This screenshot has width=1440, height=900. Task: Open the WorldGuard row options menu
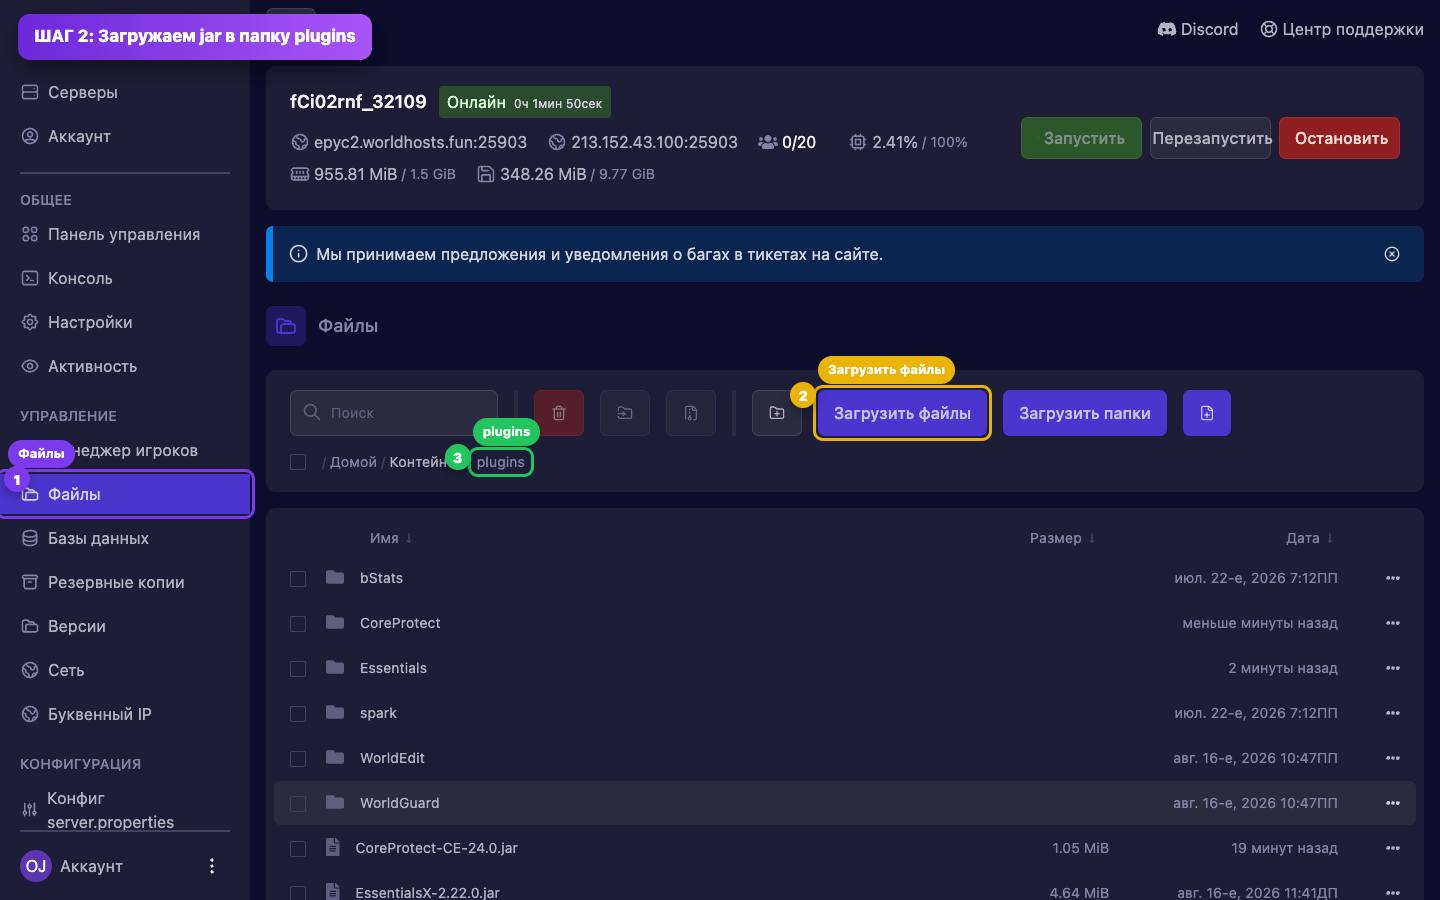pyautogui.click(x=1393, y=803)
